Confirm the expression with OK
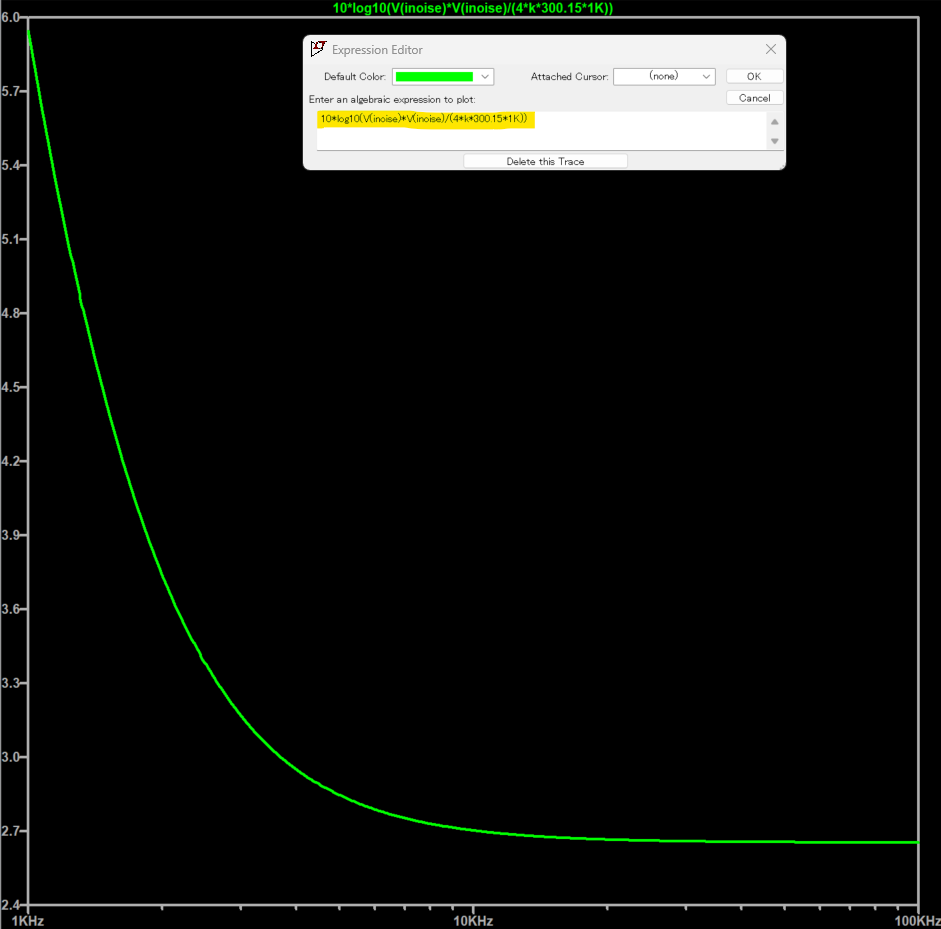941x929 pixels. point(754,77)
